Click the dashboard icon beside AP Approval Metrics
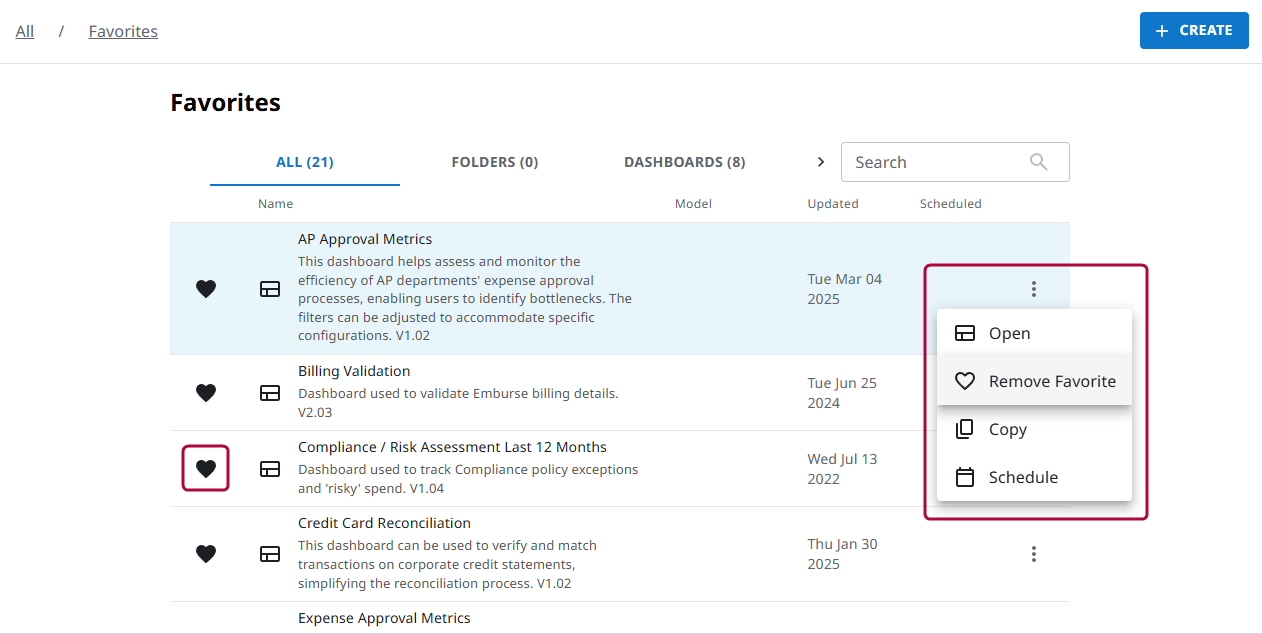The height and width of the screenshot is (634, 1262). 270,289
